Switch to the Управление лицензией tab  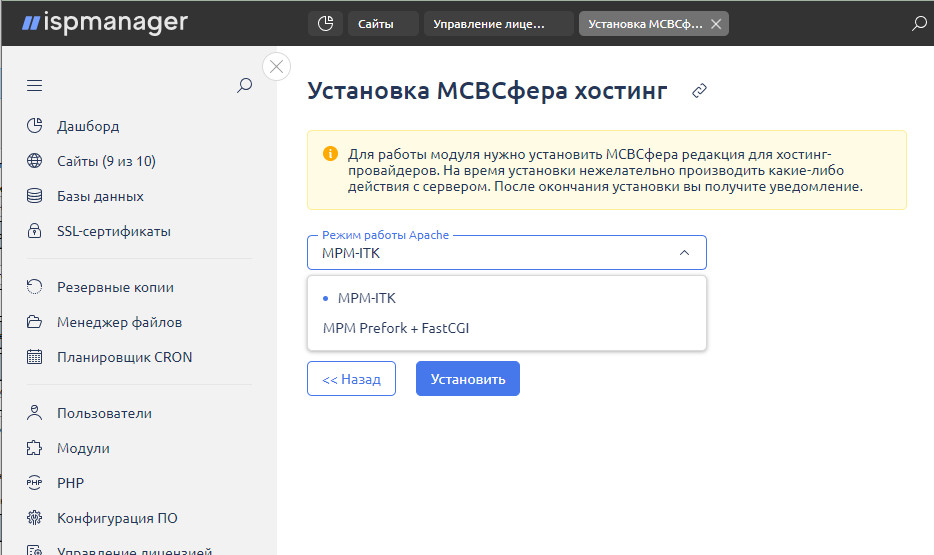pyautogui.click(x=497, y=23)
